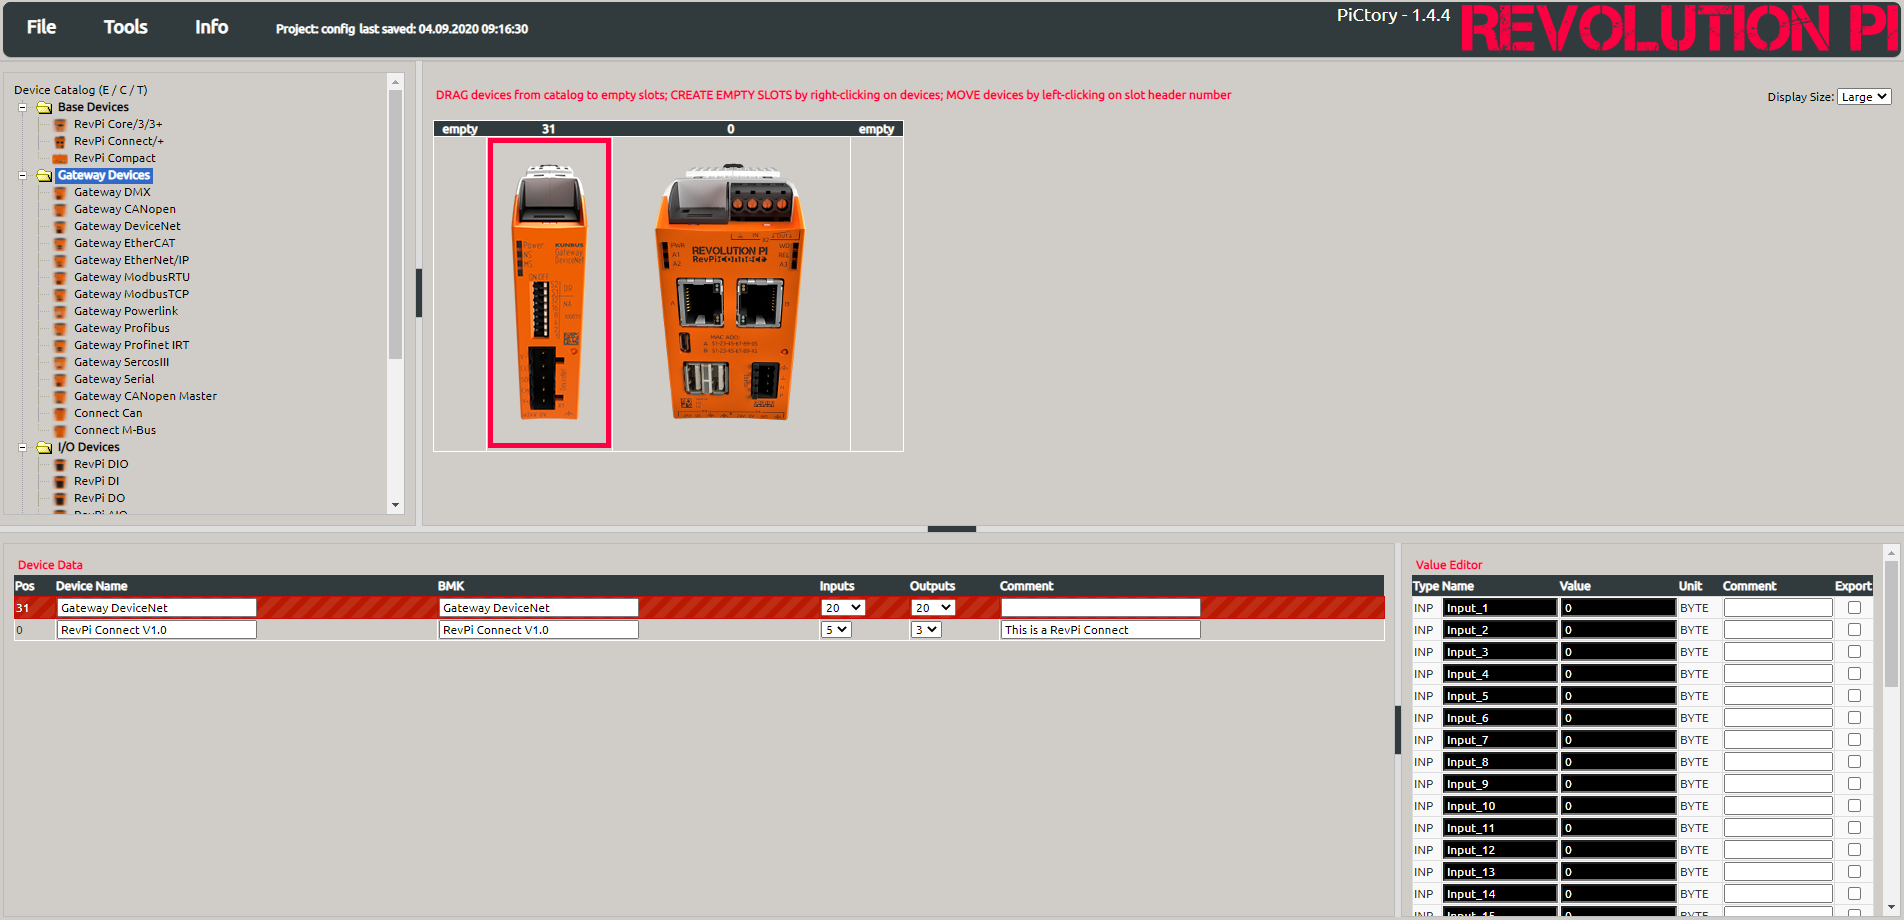Tick the Export checkbox for Input_6

pyautogui.click(x=1854, y=718)
